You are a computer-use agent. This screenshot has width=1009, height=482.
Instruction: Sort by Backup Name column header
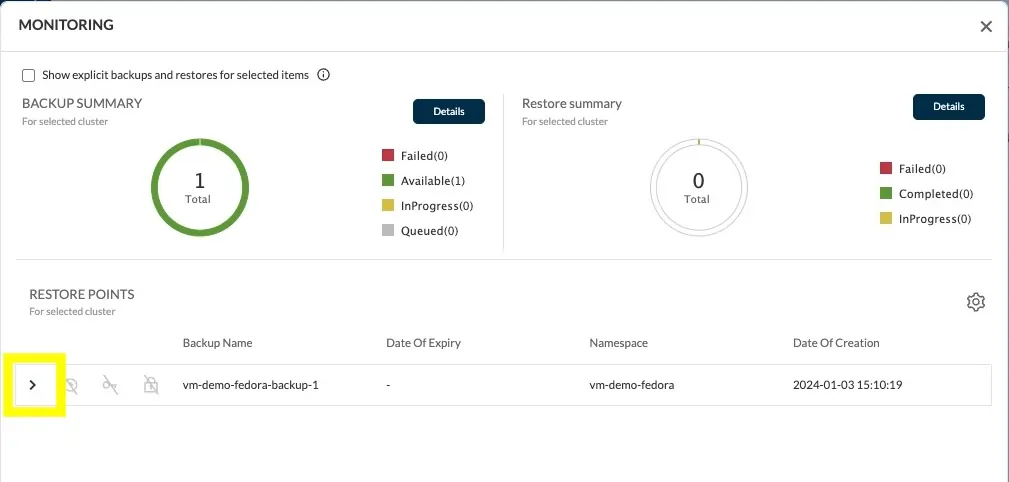[x=218, y=343]
